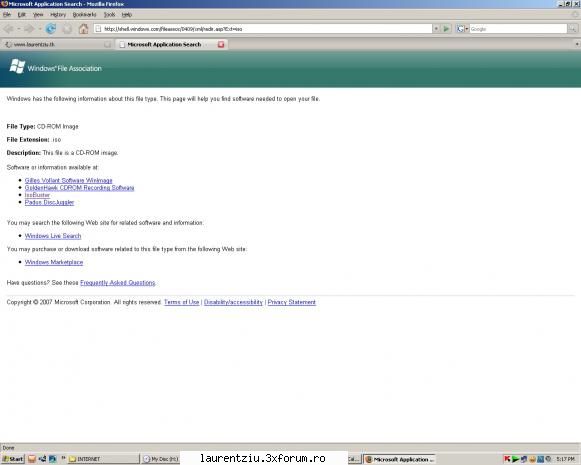The image size is (581, 465).
Task: Switch to the www.laurentziu.tk tab
Action: [57, 44]
